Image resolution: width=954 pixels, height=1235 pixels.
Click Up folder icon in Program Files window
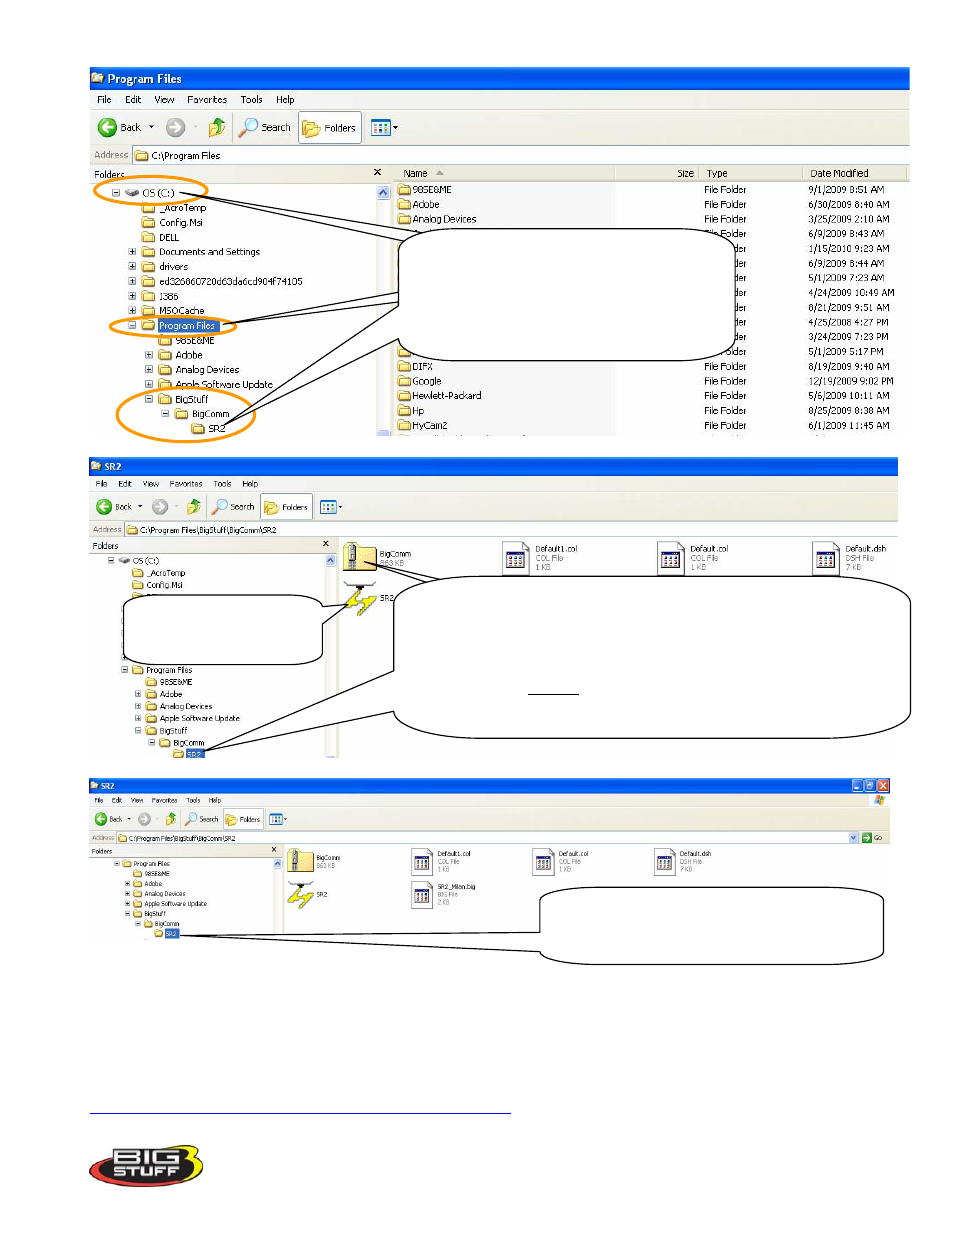tap(216, 127)
